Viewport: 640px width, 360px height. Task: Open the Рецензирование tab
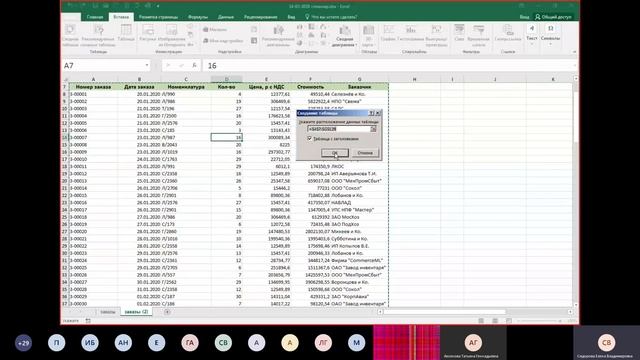coord(260,17)
